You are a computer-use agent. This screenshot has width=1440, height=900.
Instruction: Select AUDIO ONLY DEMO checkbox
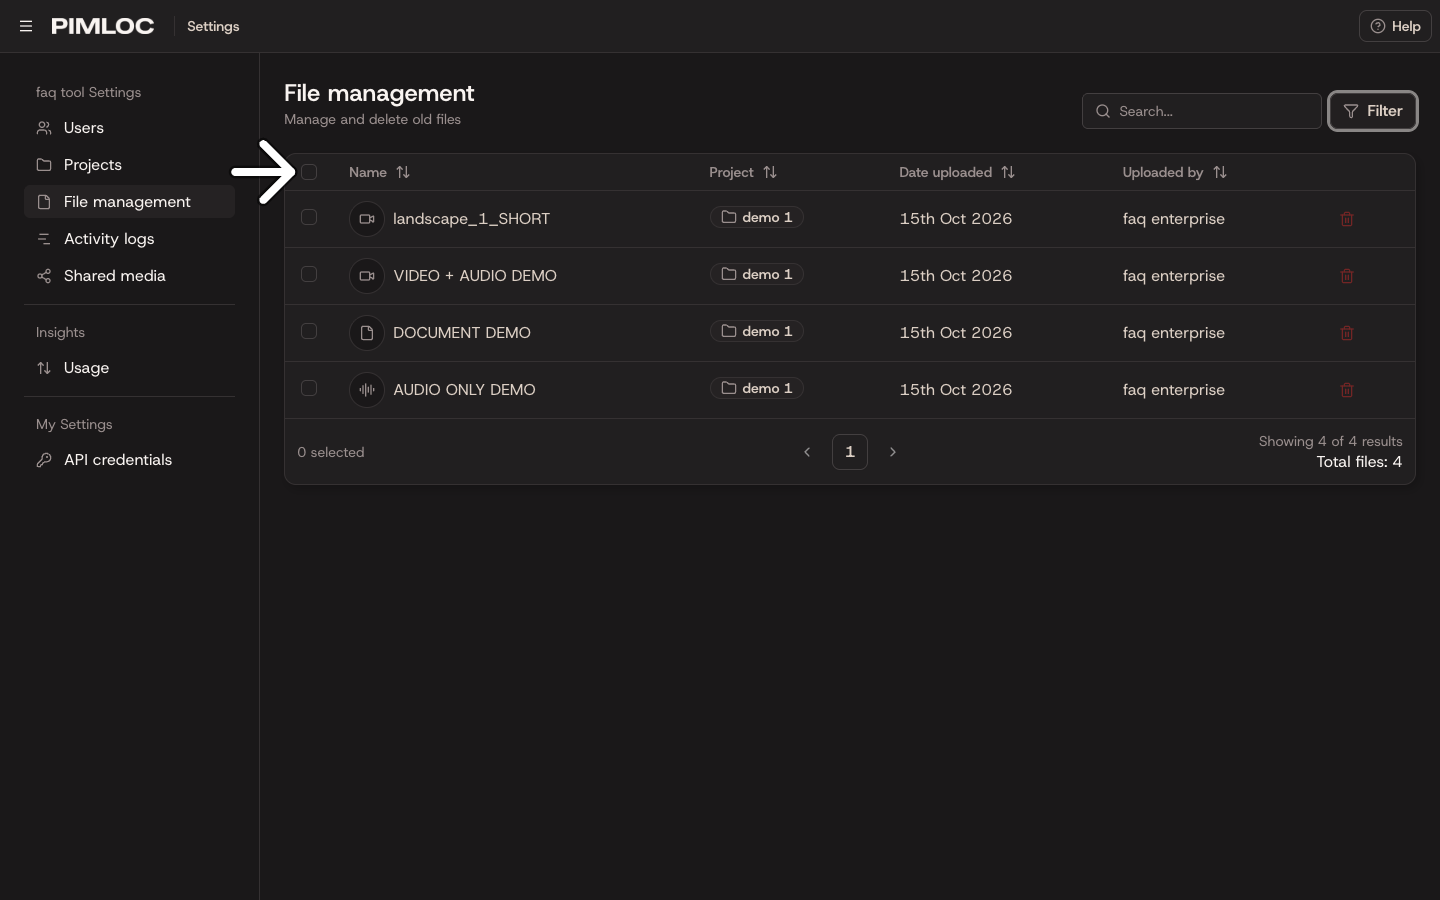pos(309,388)
